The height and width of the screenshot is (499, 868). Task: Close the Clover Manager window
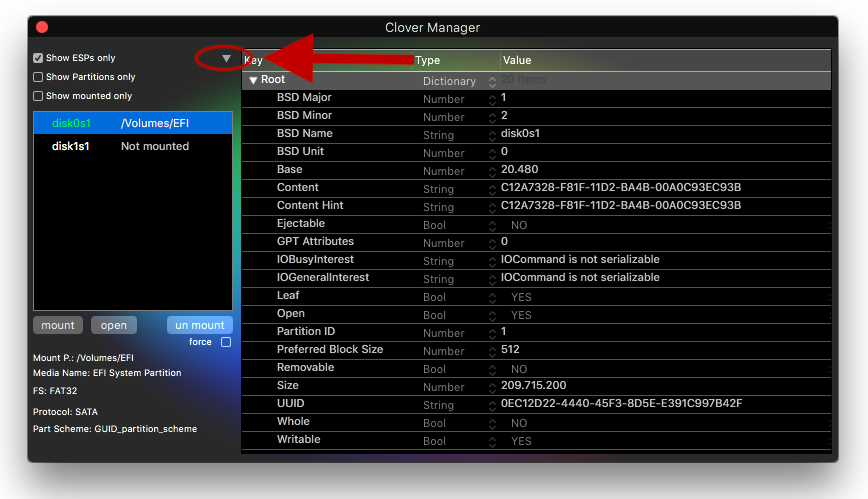click(42, 27)
